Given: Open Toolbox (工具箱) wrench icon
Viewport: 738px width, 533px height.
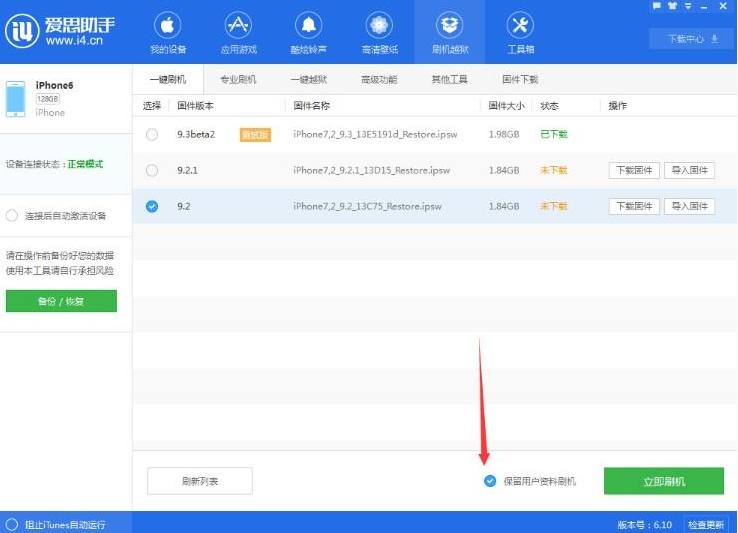Looking at the screenshot, I should pos(520,25).
